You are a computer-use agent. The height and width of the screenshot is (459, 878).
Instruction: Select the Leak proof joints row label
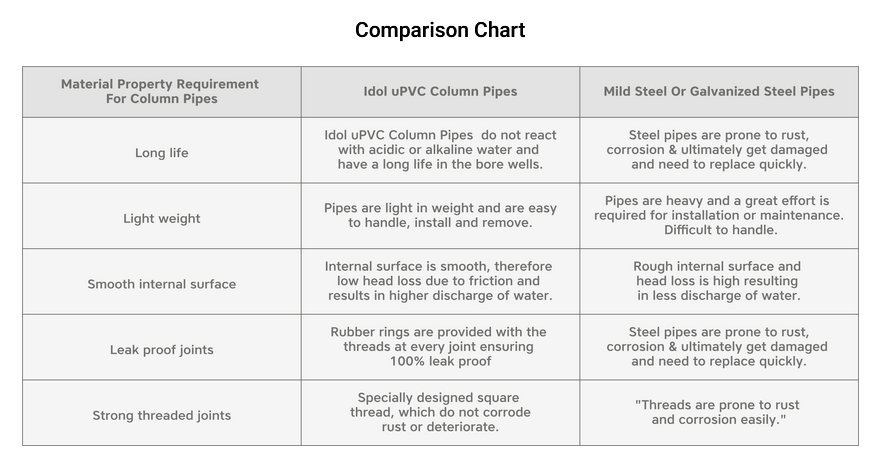coord(161,350)
